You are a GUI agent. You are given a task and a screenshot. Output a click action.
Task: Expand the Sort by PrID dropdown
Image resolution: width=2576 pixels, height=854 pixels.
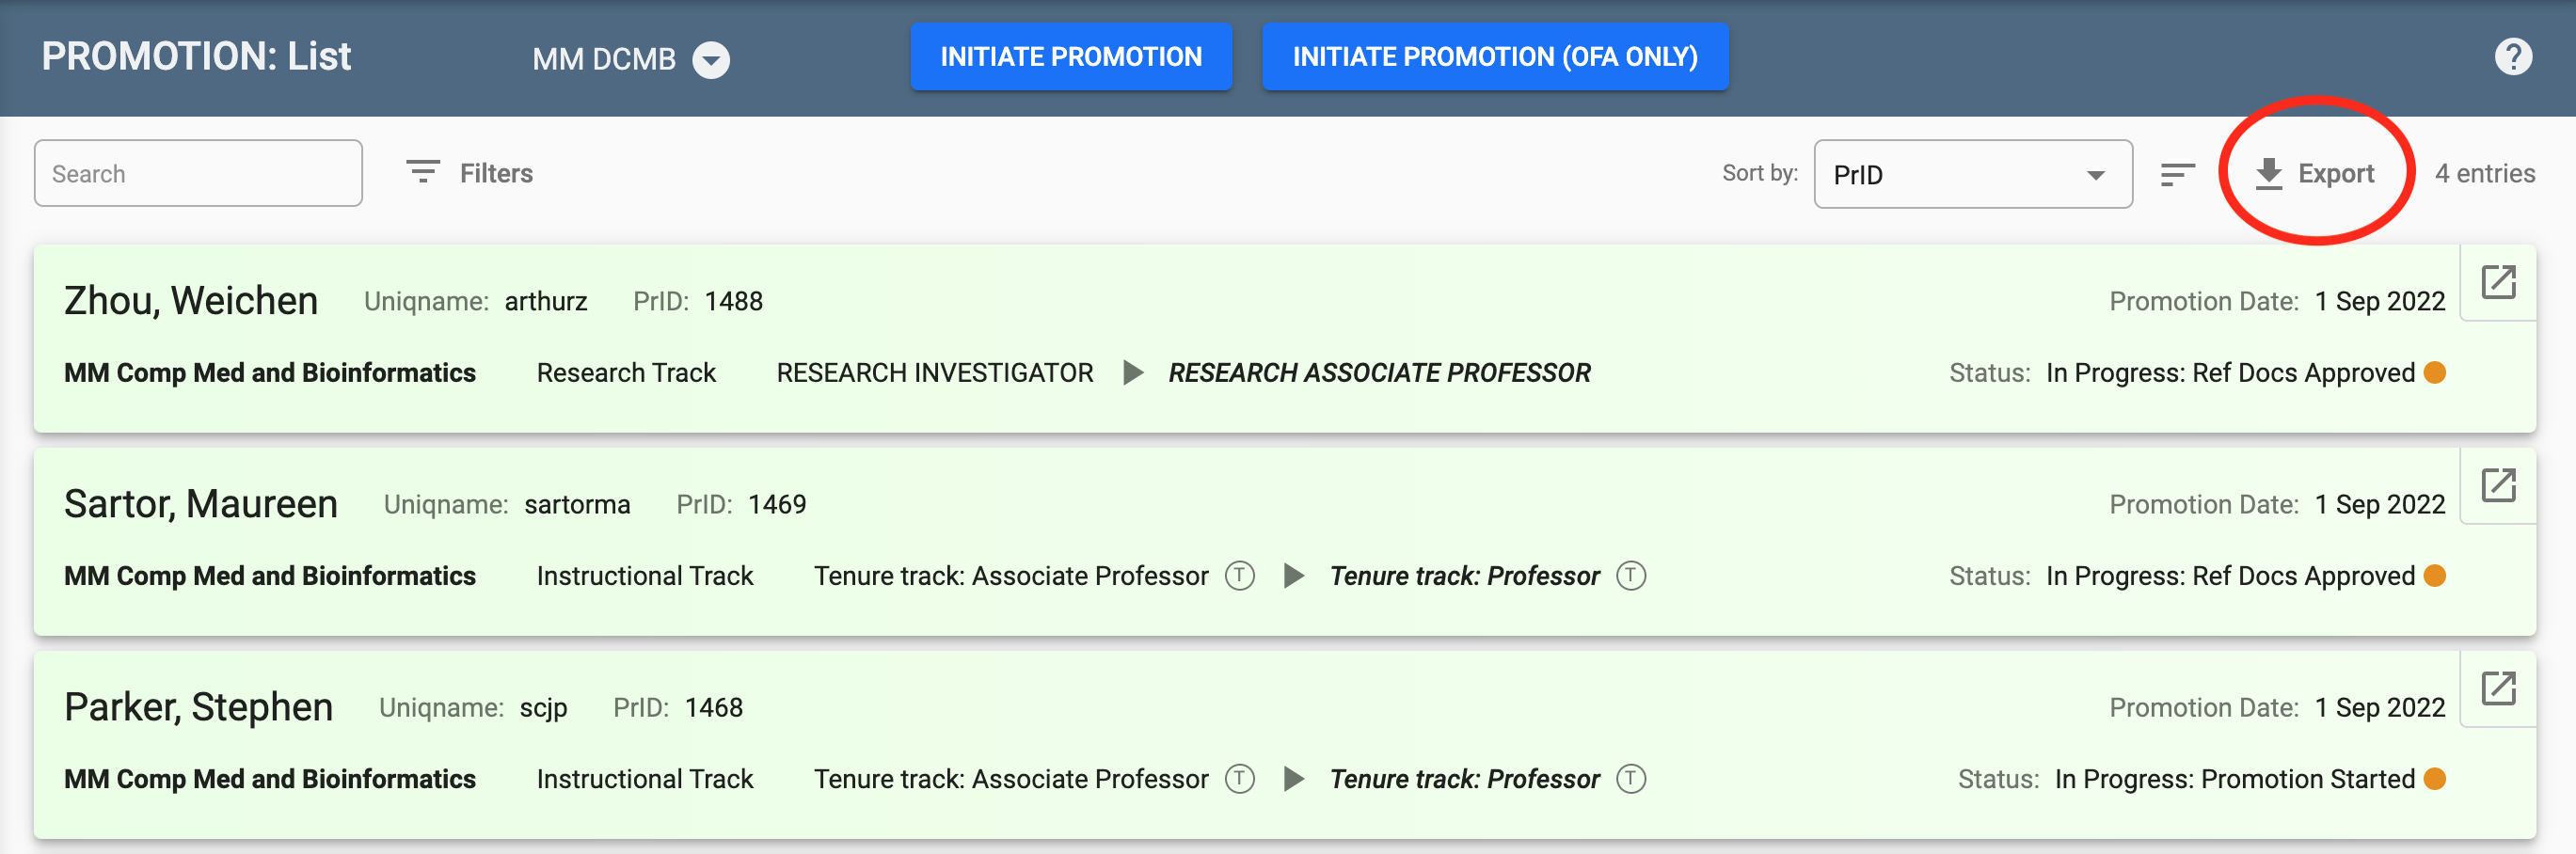click(x=1972, y=174)
